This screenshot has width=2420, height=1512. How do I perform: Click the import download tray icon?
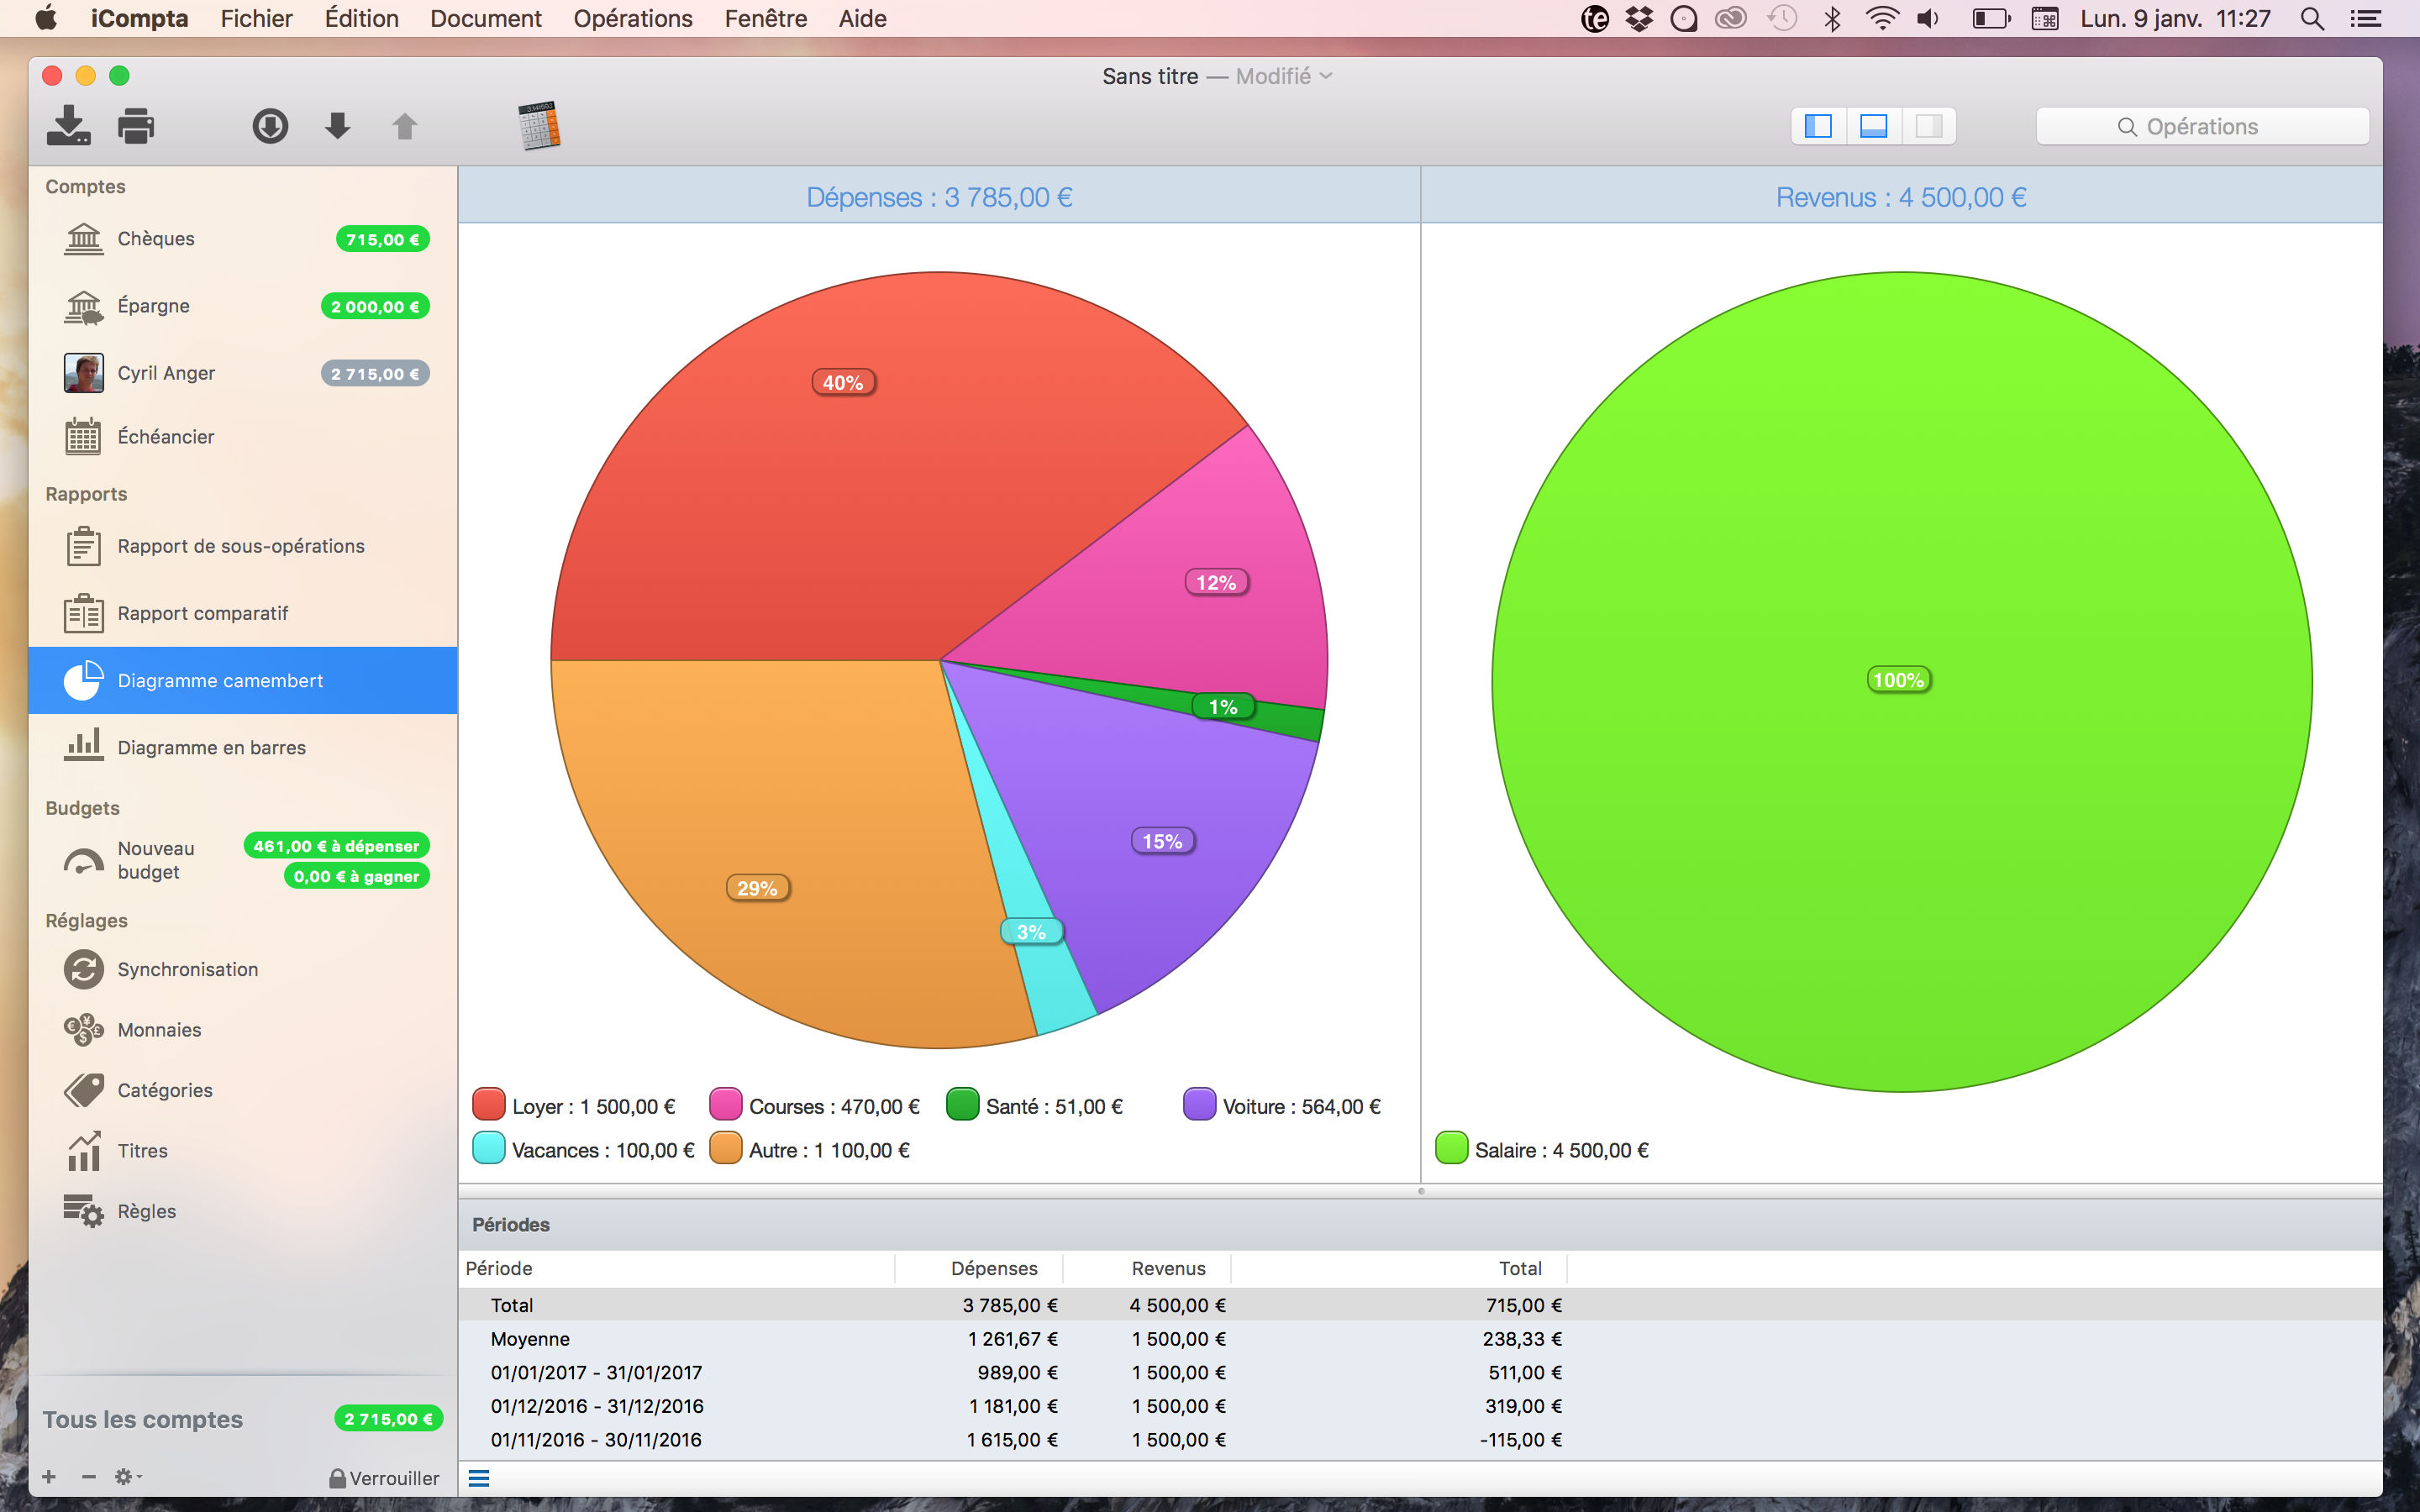[68, 126]
